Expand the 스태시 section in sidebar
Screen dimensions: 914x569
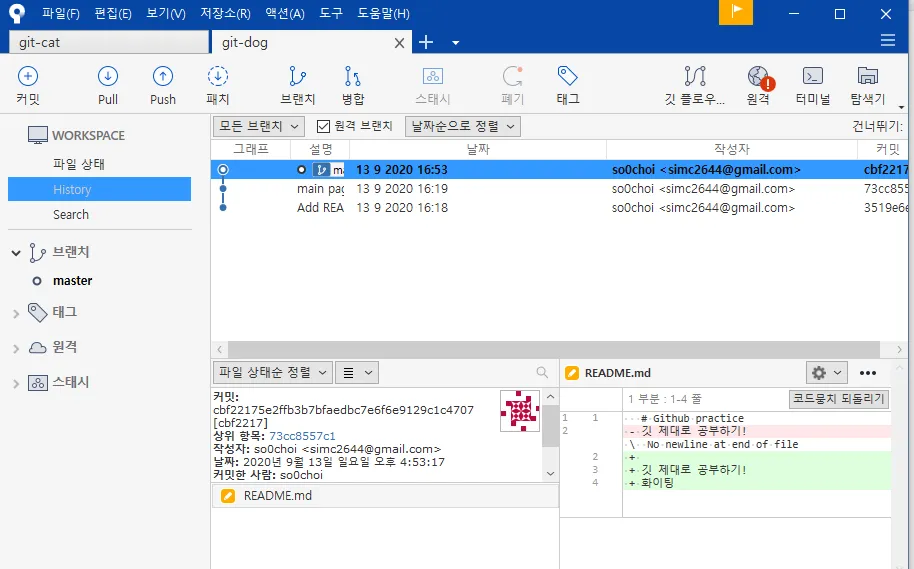coord(16,383)
